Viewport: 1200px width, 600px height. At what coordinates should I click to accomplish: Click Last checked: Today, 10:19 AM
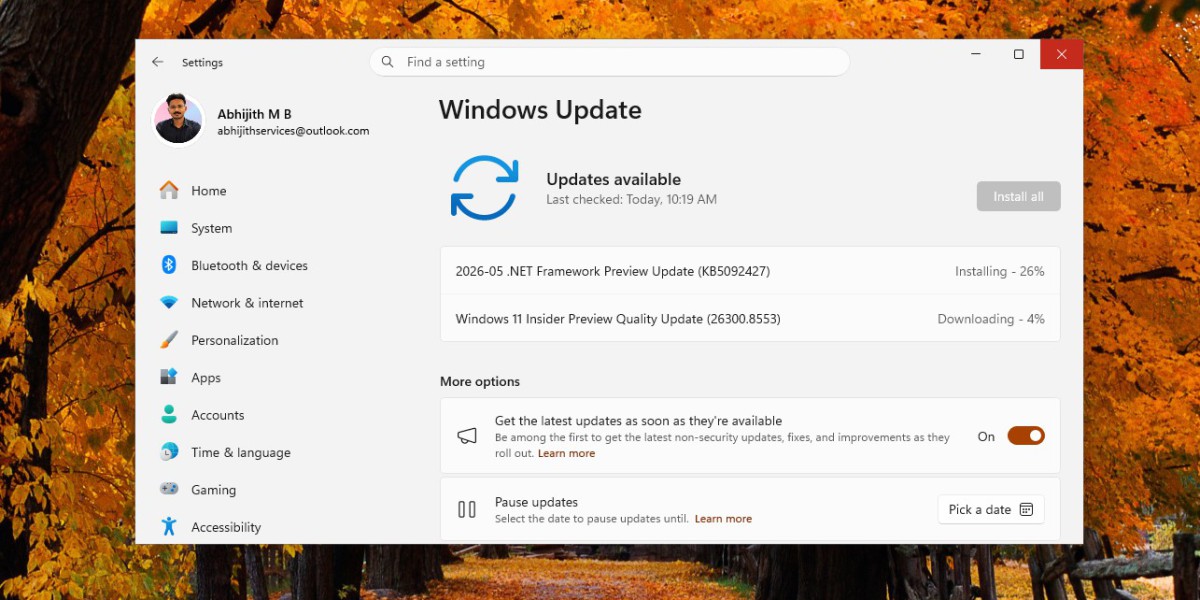pyautogui.click(x=631, y=200)
